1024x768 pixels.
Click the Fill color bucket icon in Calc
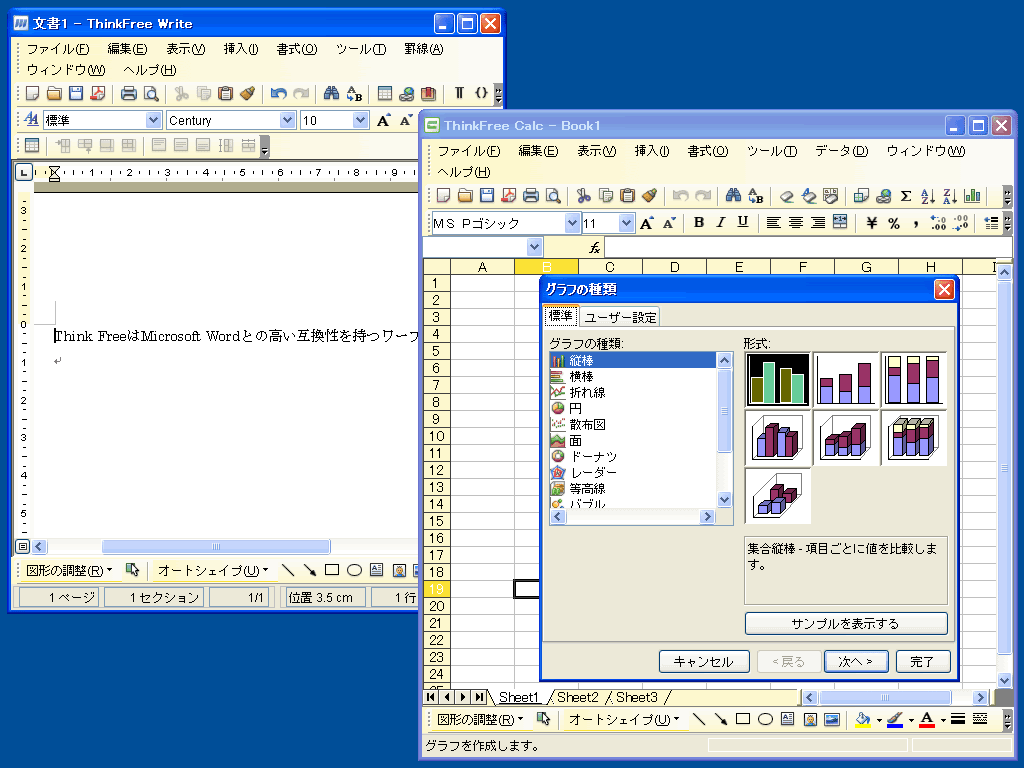pyautogui.click(x=863, y=719)
